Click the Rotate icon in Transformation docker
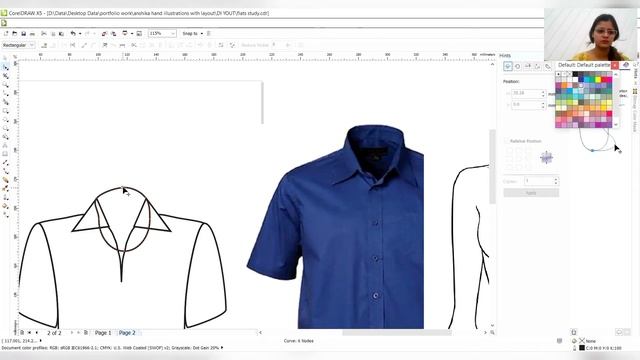 (518, 66)
